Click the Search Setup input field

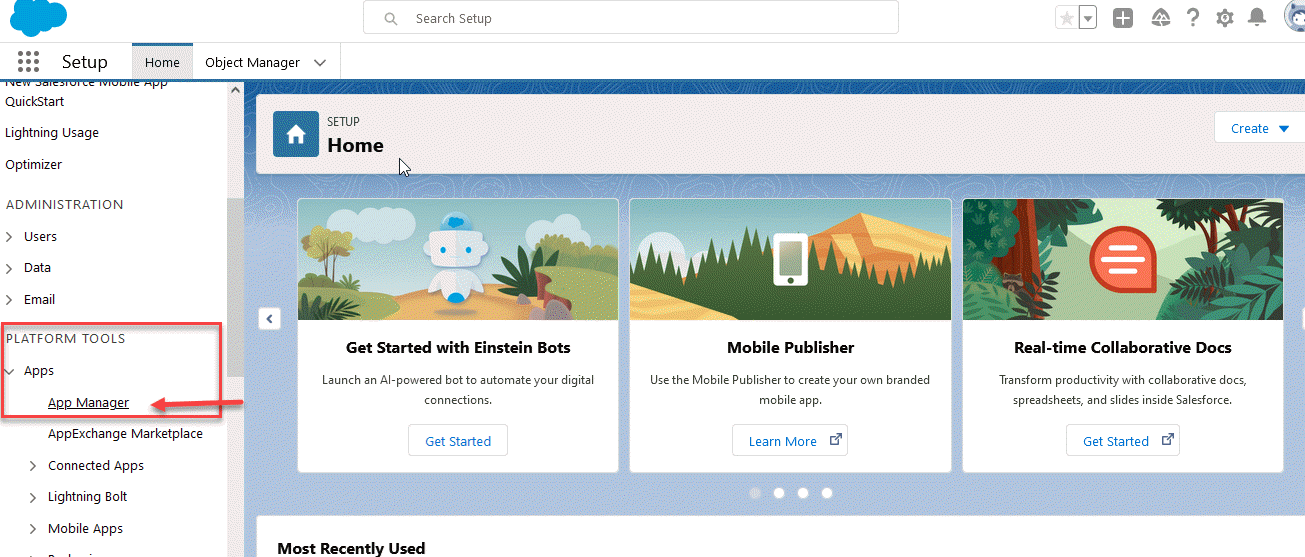pyautogui.click(x=640, y=18)
